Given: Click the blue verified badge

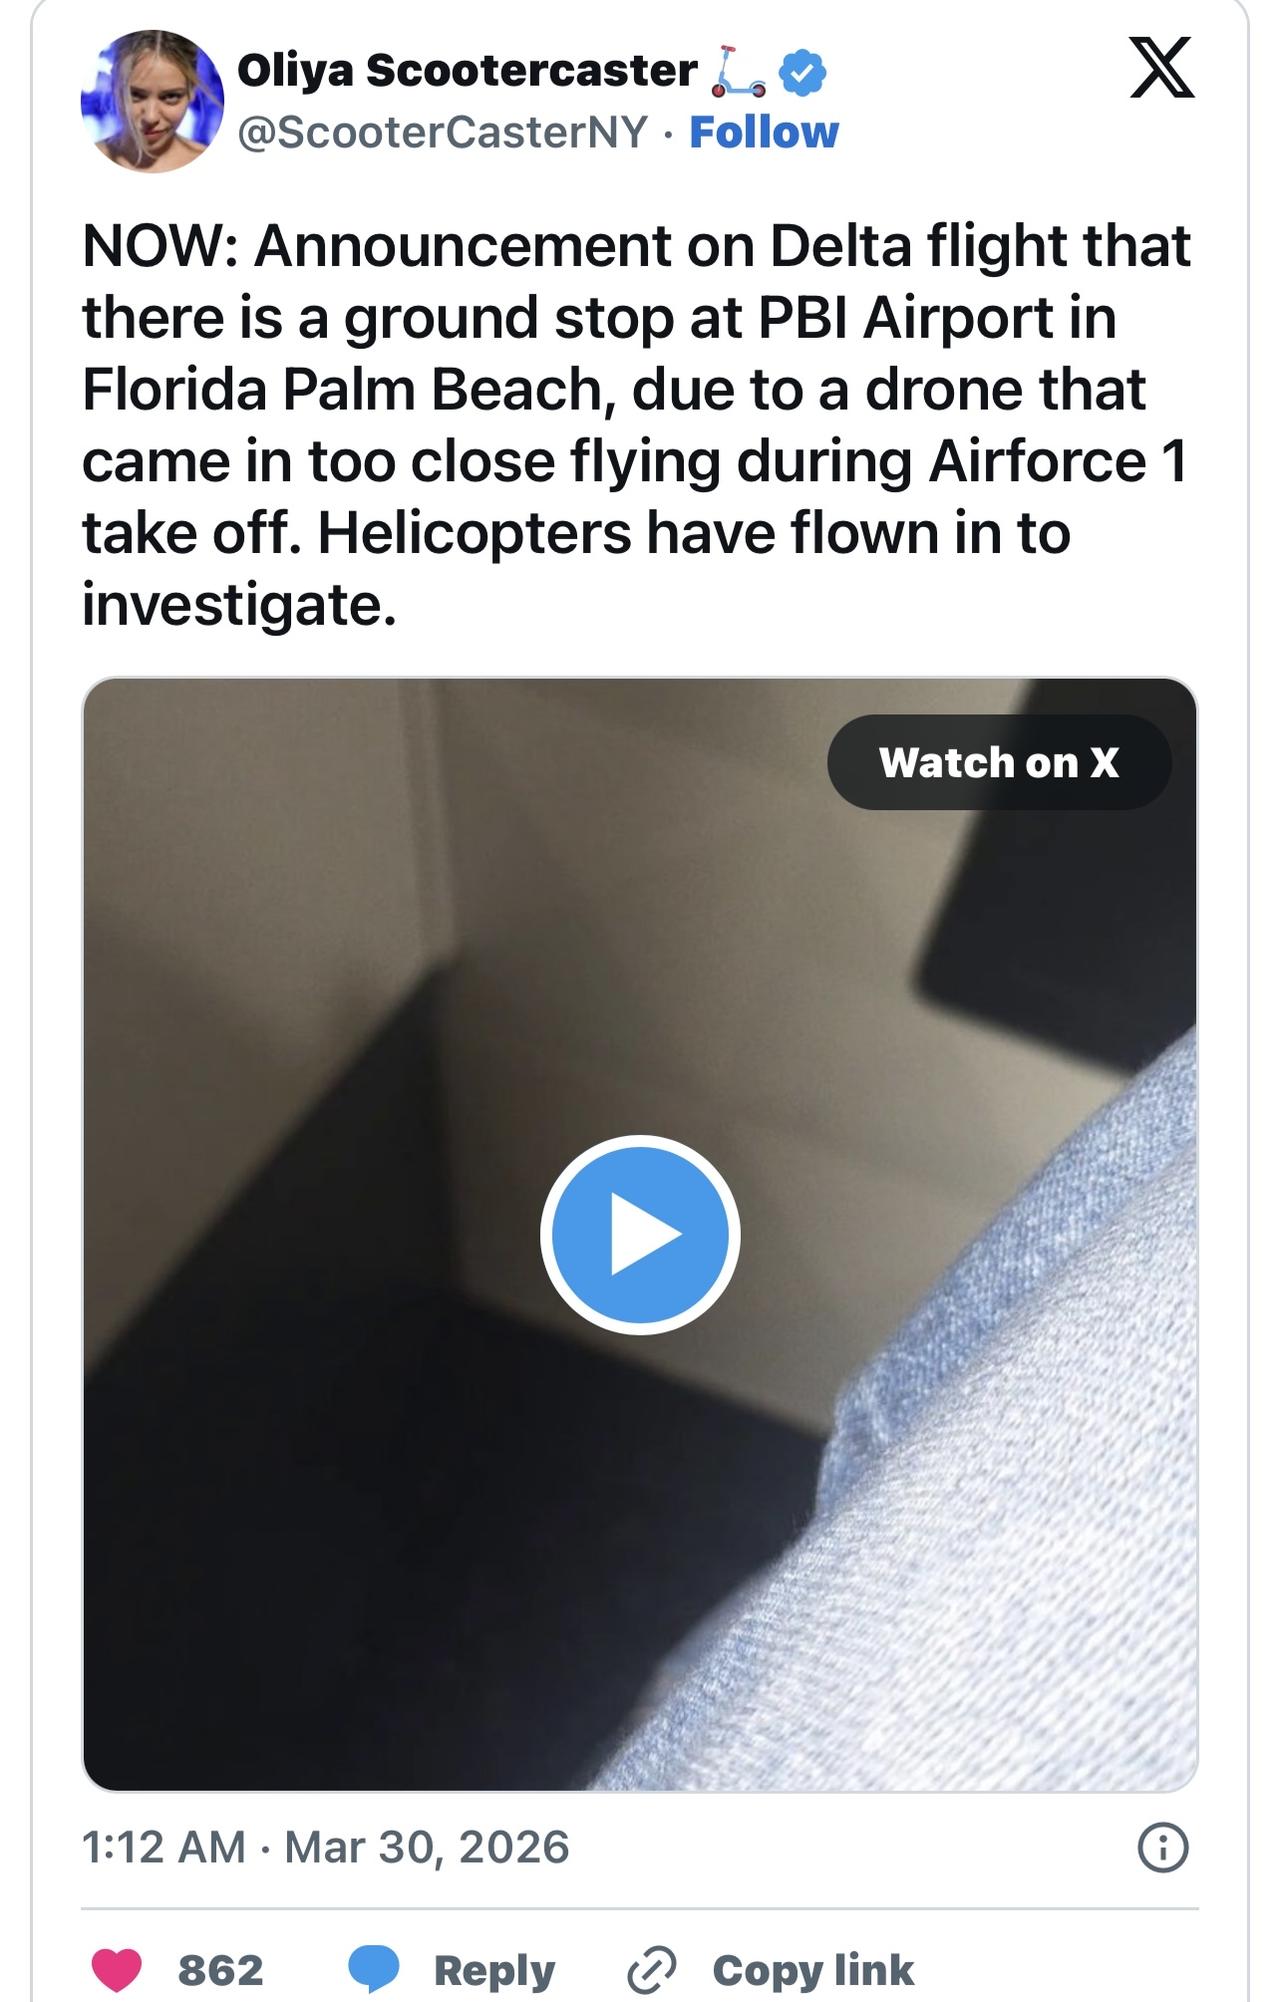Looking at the screenshot, I should pos(802,72).
